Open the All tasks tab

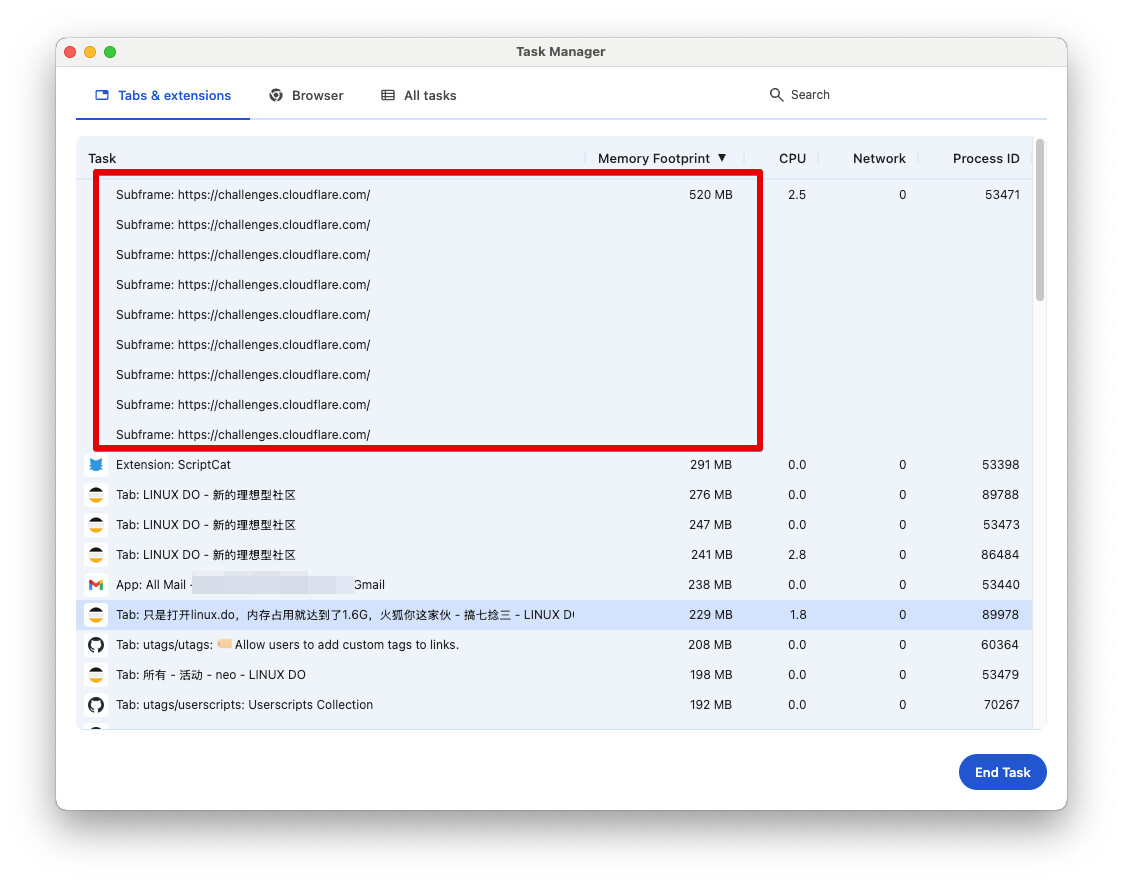pos(419,95)
